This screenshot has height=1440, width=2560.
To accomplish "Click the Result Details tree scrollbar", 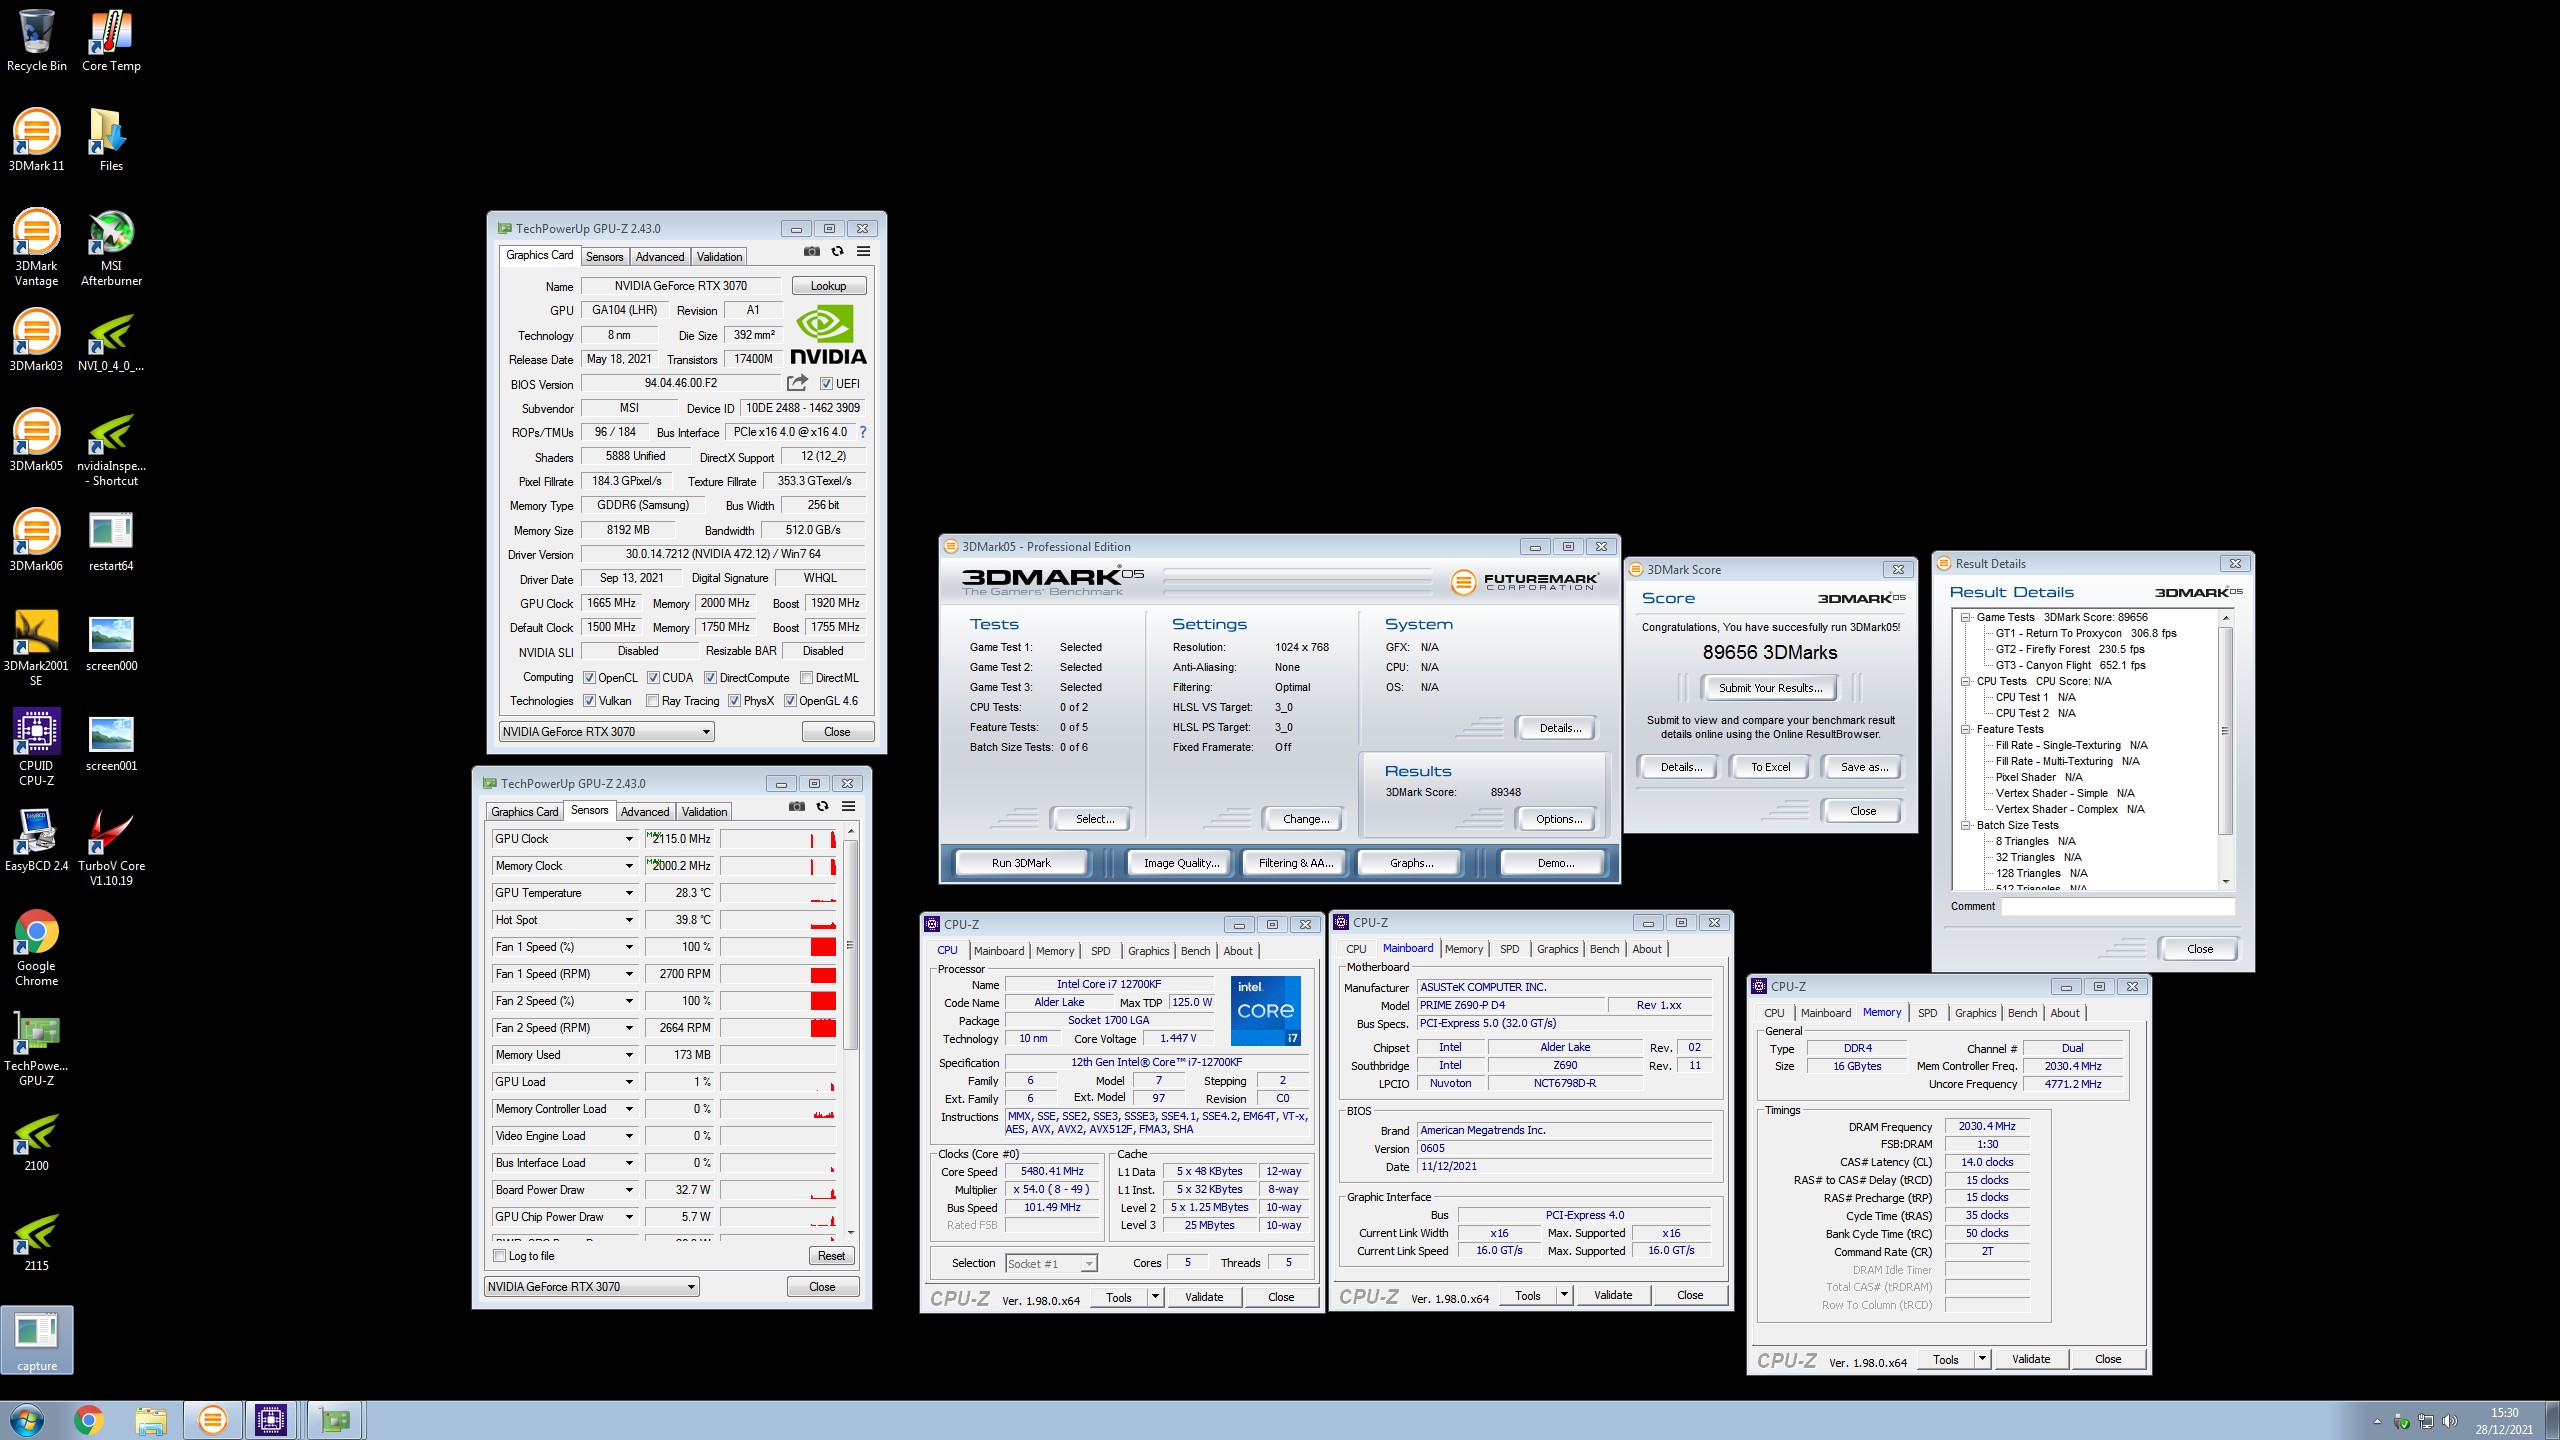I will click(x=2226, y=749).
